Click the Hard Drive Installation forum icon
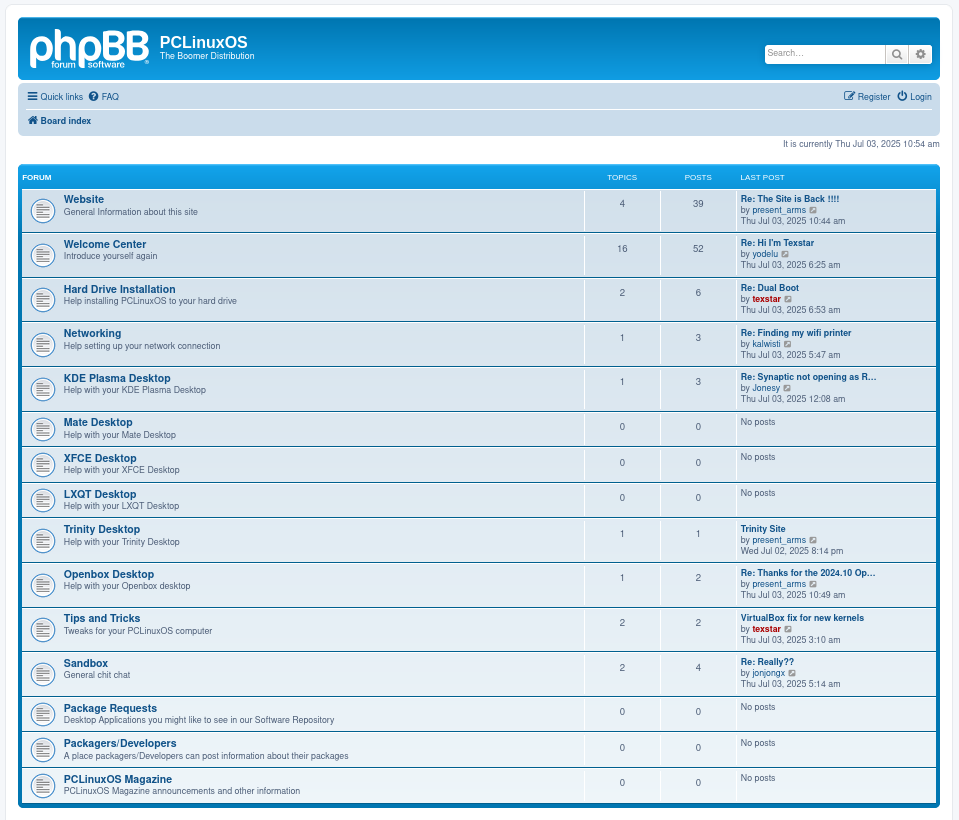 (43, 300)
